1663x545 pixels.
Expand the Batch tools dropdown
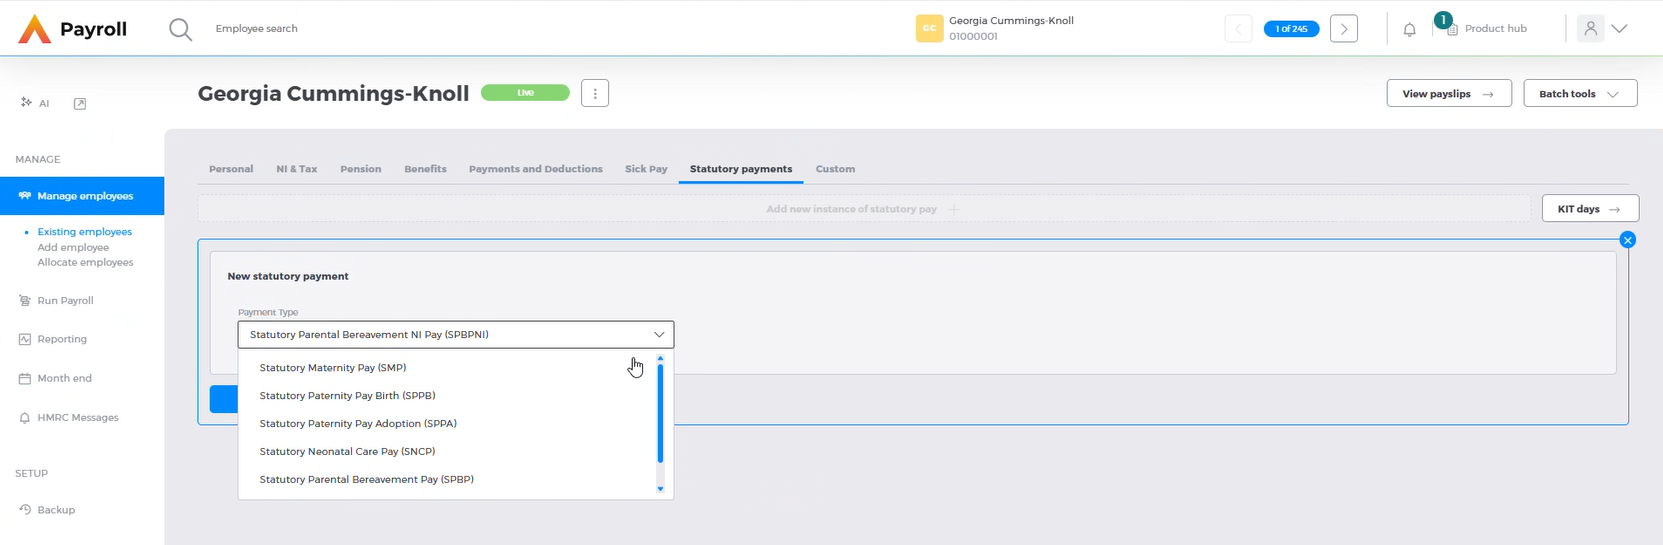pyautogui.click(x=1580, y=93)
